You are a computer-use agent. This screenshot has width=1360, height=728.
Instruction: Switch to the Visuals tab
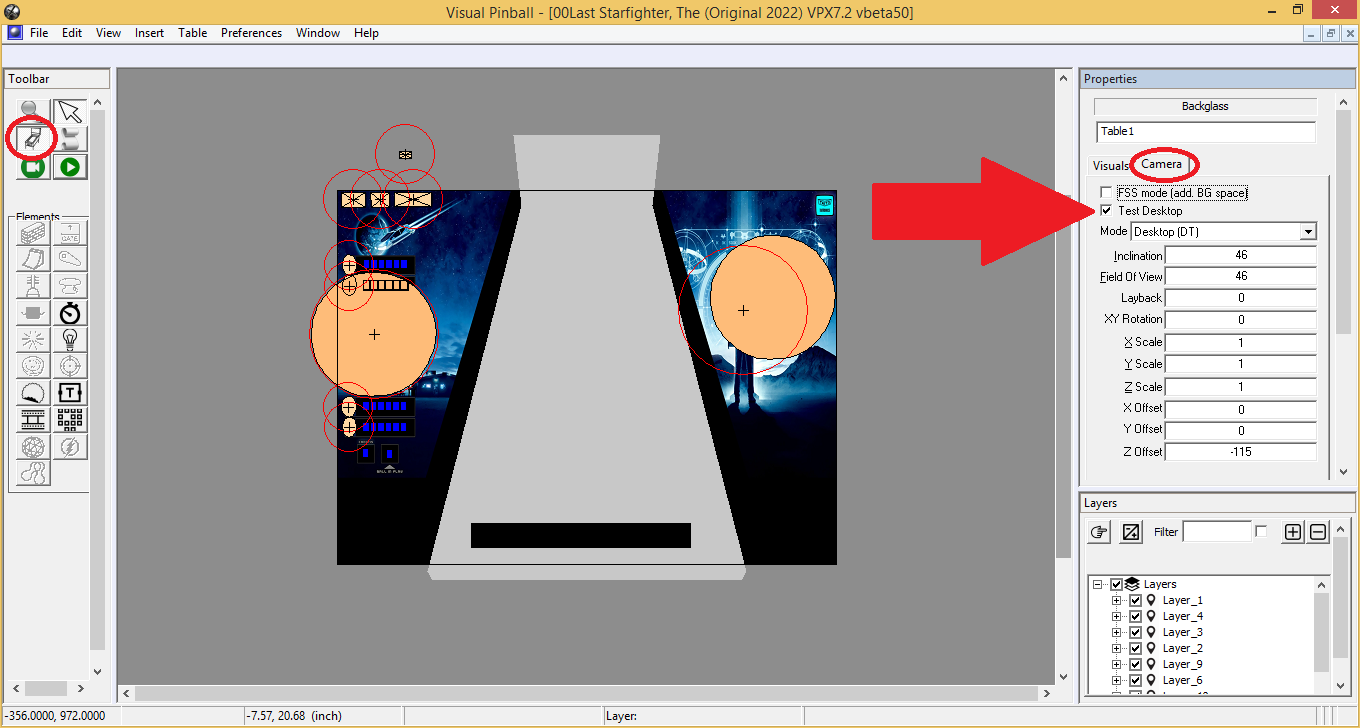1110,165
